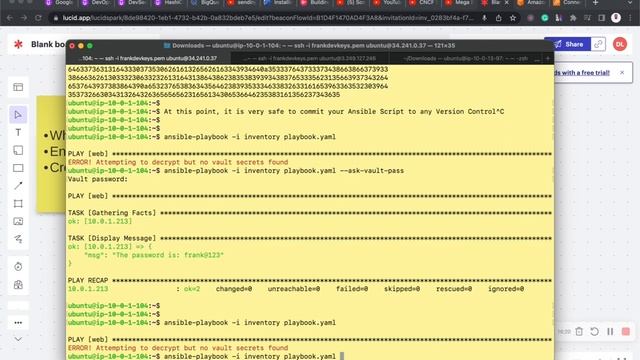Click the yellow sticky note on board
The width and height of the screenshot is (640, 360).
click(51, 154)
